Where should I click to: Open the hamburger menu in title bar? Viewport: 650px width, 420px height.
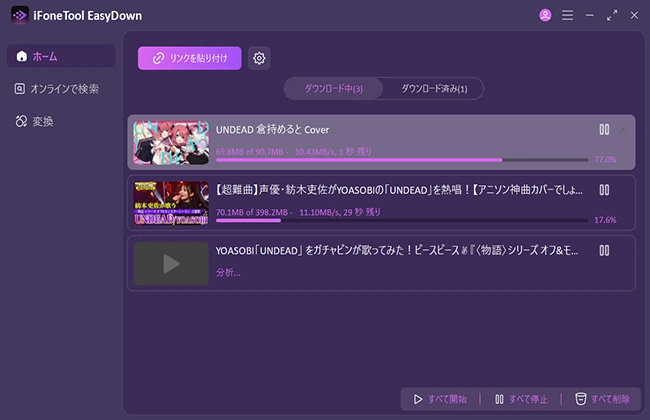568,15
